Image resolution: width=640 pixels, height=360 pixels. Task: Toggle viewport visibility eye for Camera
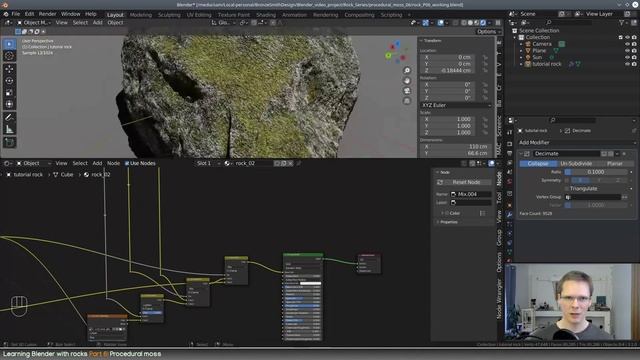627,44
